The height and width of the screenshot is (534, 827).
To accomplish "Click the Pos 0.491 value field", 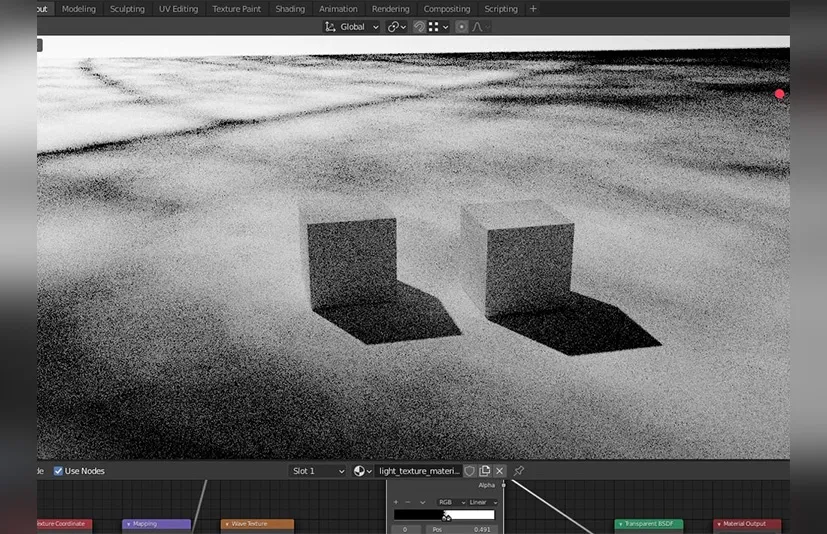I will 462,529.
